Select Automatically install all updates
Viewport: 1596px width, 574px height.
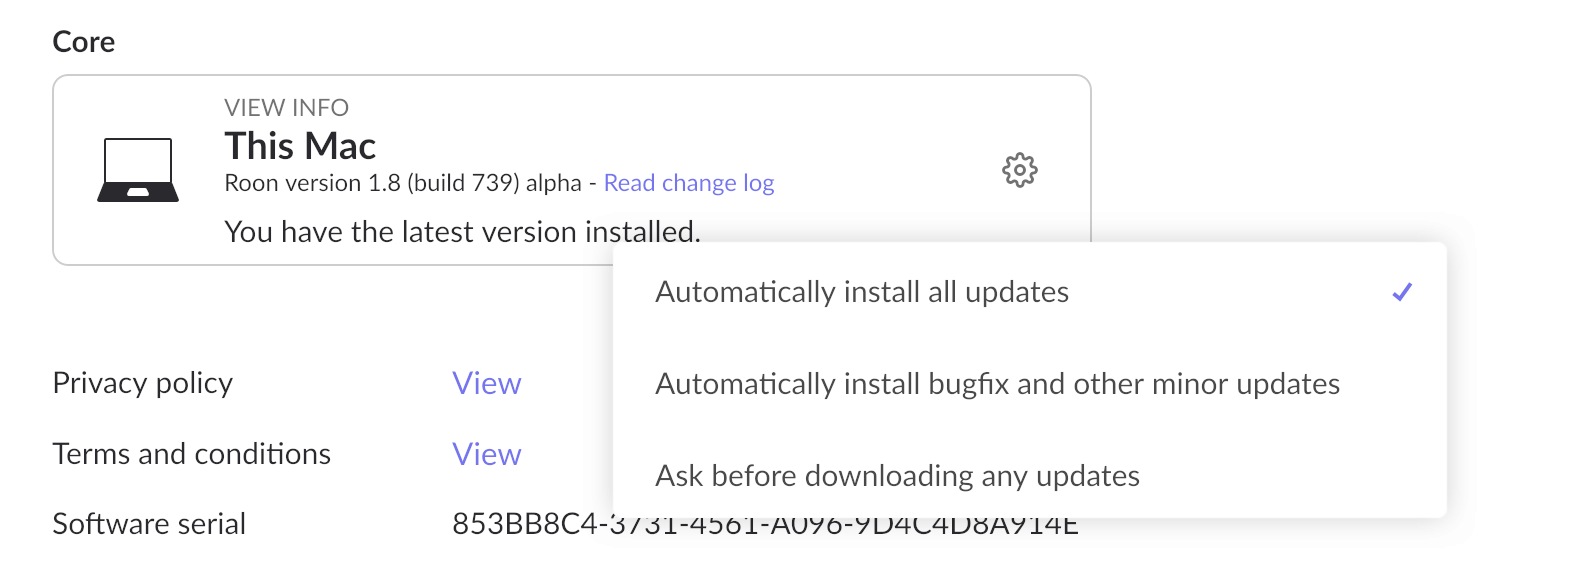click(x=861, y=292)
